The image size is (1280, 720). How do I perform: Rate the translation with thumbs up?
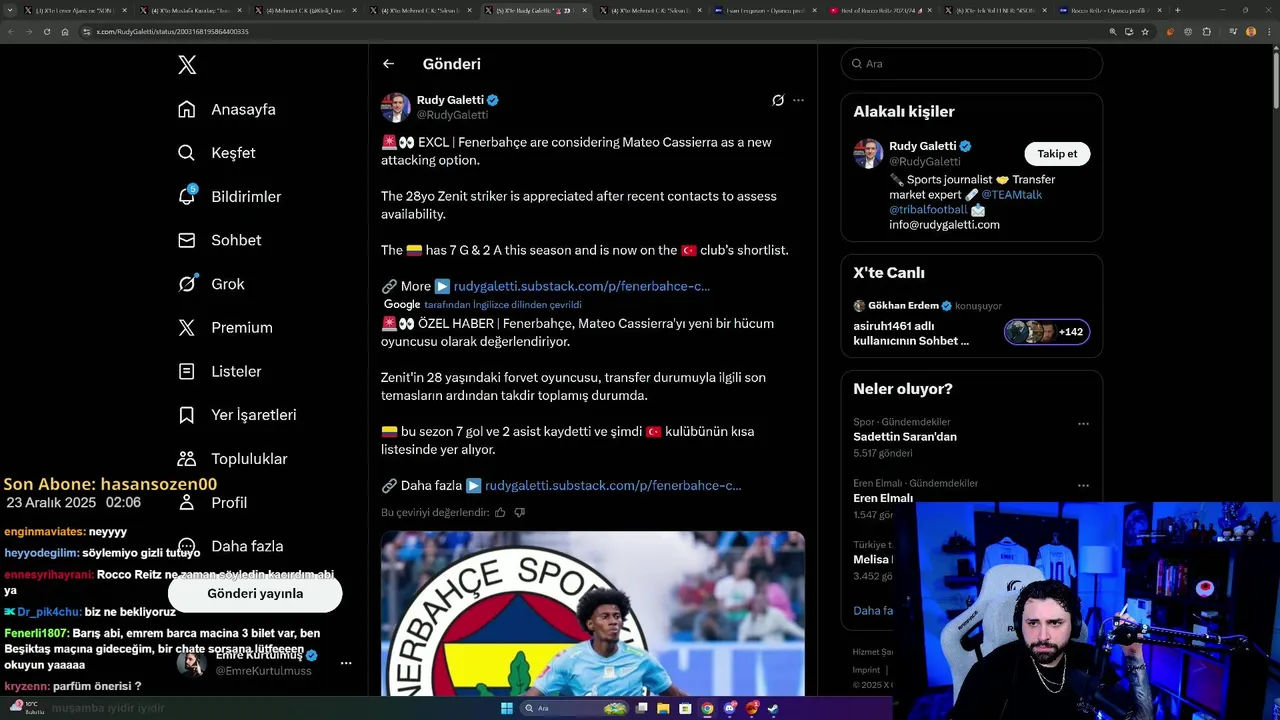tap(500, 512)
